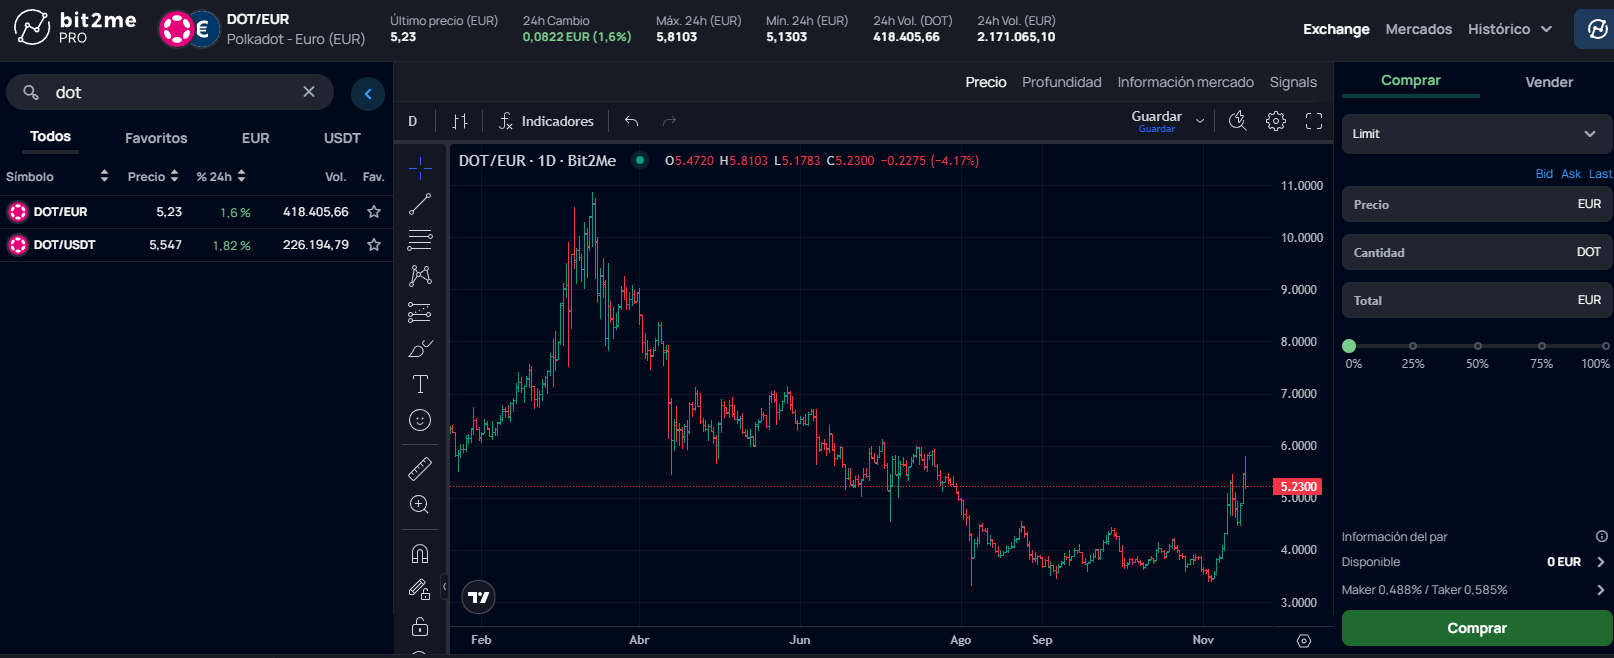Go to the Mercados page
Viewport: 1614px width, 658px height.
click(1418, 29)
